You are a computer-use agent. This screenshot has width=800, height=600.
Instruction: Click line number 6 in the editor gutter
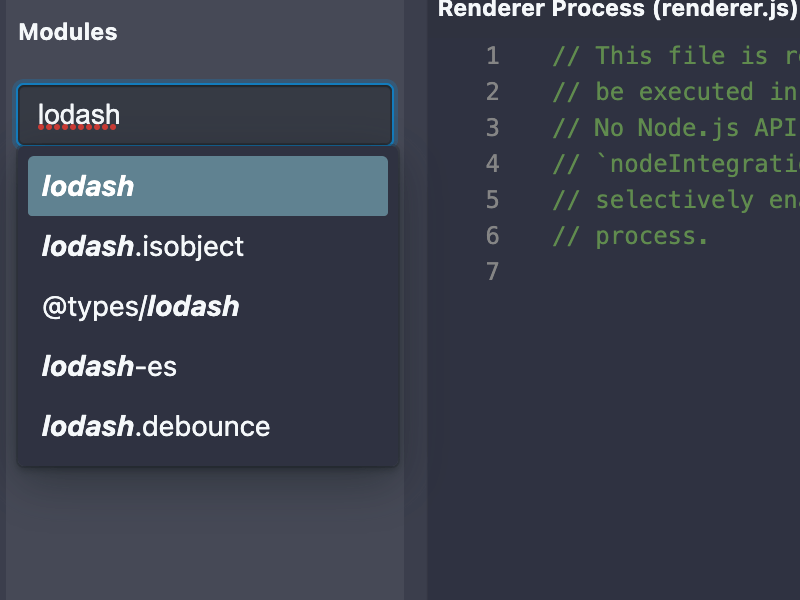coord(492,236)
